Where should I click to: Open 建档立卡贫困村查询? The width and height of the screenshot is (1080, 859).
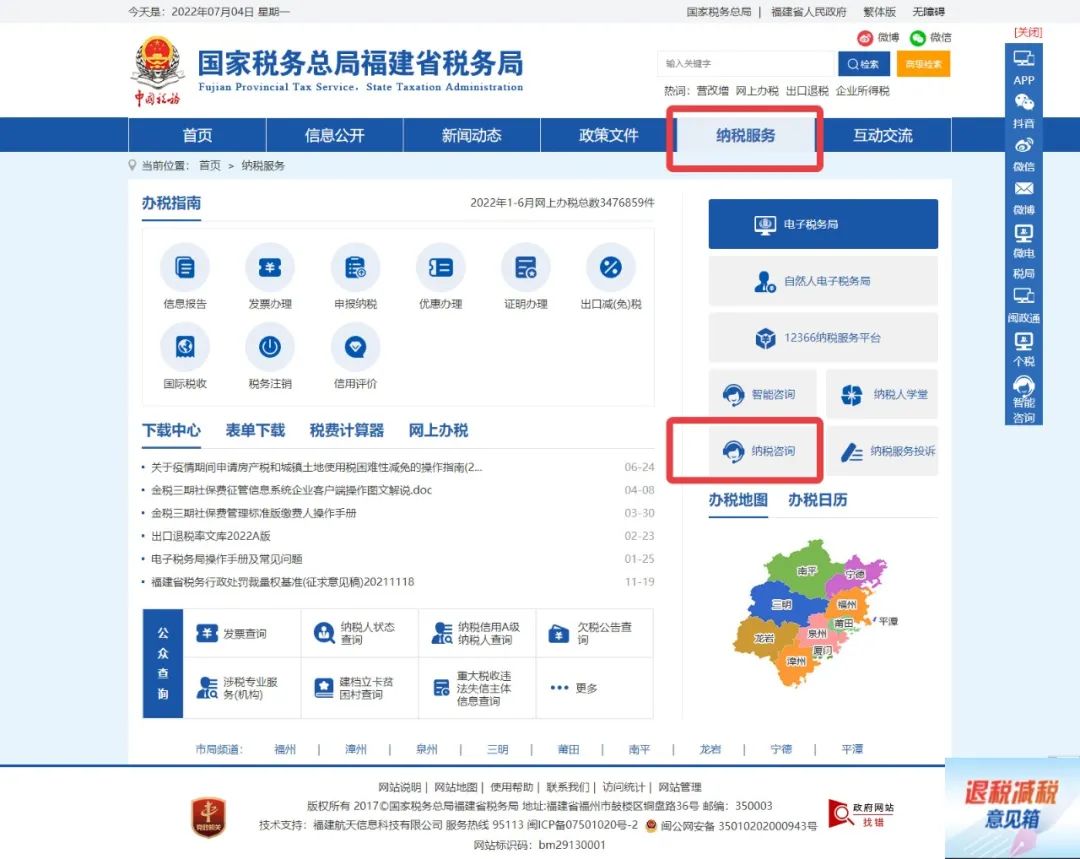pyautogui.click(x=353, y=687)
